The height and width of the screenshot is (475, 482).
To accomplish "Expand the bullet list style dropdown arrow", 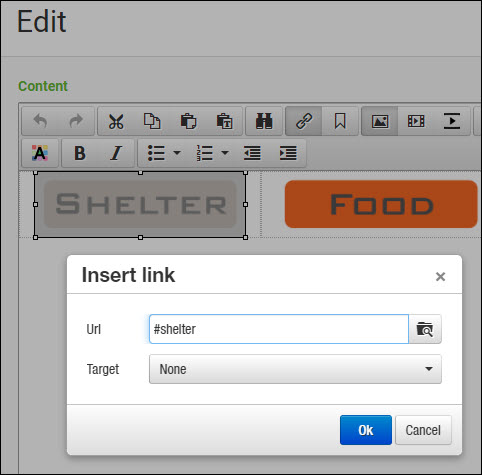I will 177,153.
